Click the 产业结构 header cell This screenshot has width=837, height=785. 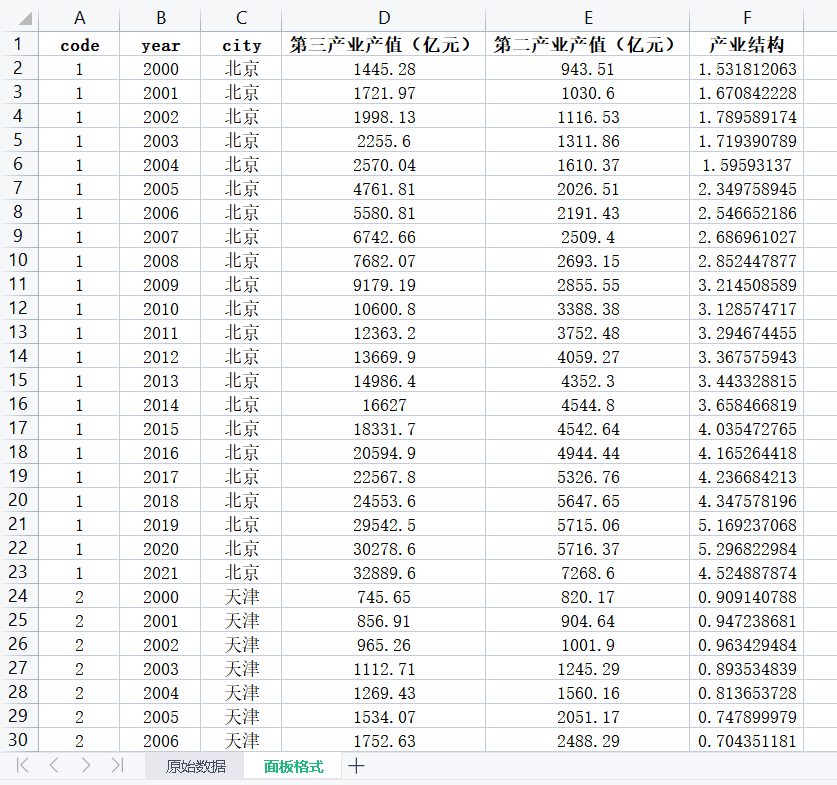pyautogui.click(x=747, y=44)
